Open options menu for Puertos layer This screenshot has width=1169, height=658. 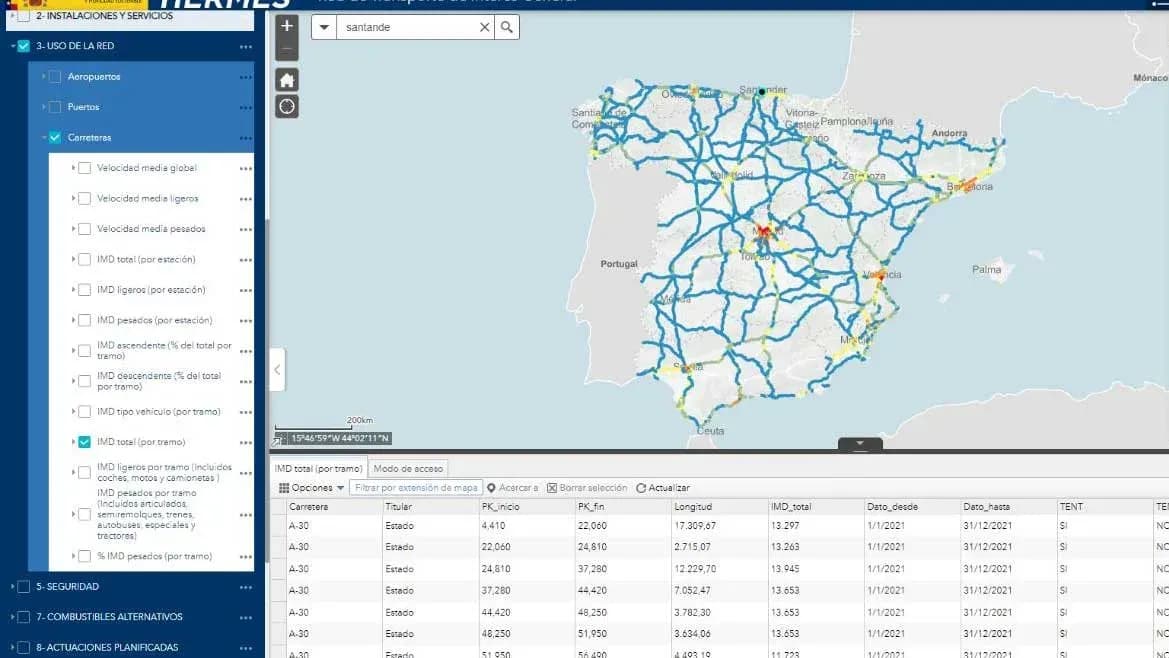(245, 108)
